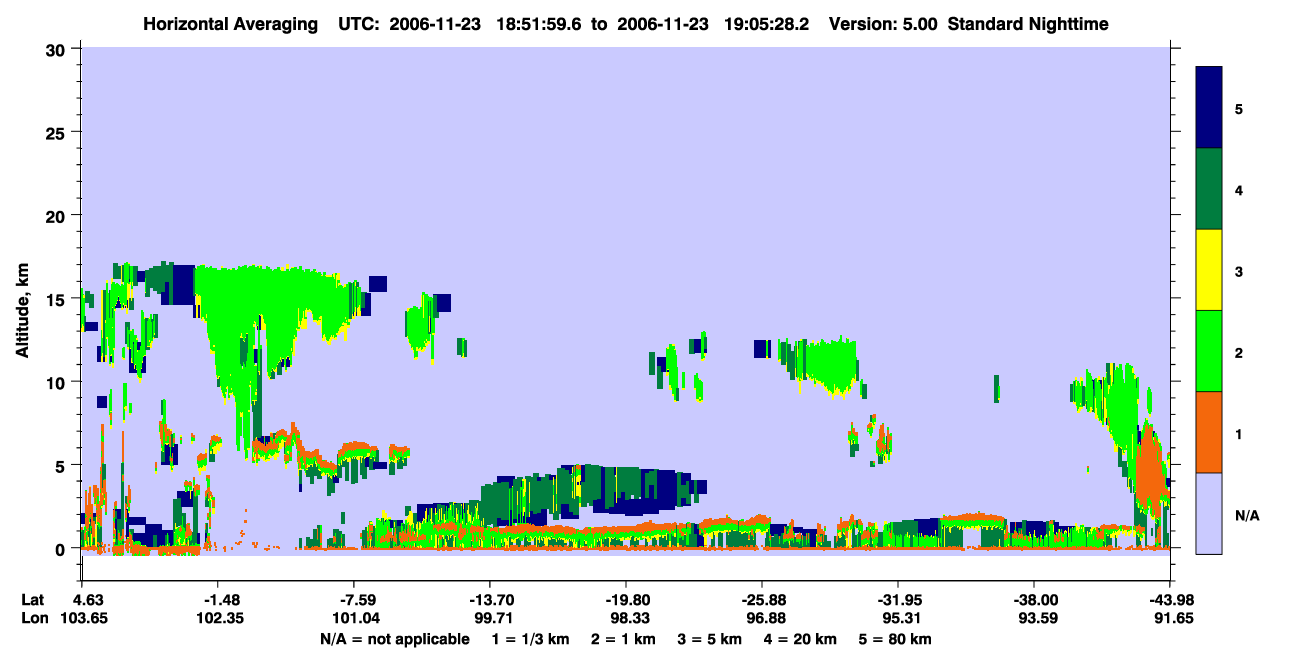1300x667 pixels.
Task: Click the yellow colorbar segment labeled 3
Action: (x=1209, y=270)
